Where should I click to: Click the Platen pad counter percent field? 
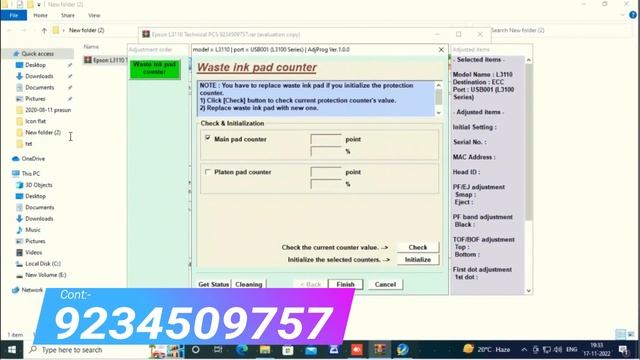326,184
